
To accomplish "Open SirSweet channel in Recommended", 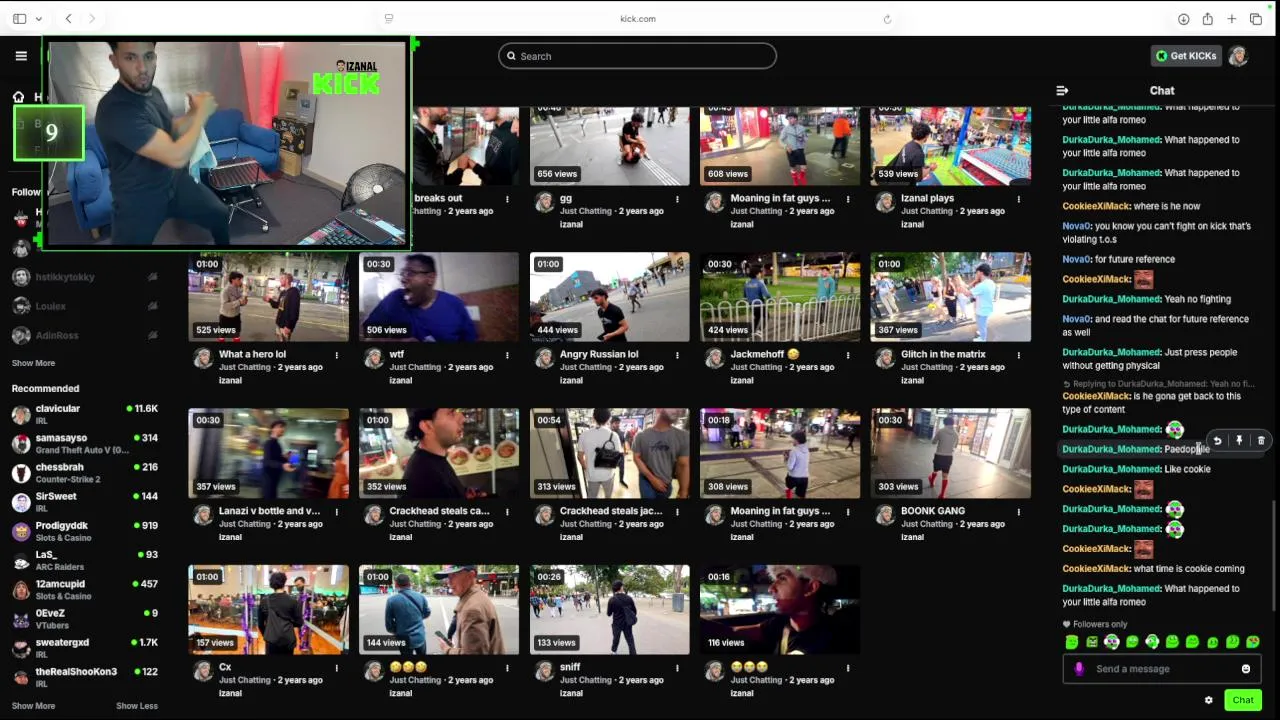I will [x=85, y=502].
